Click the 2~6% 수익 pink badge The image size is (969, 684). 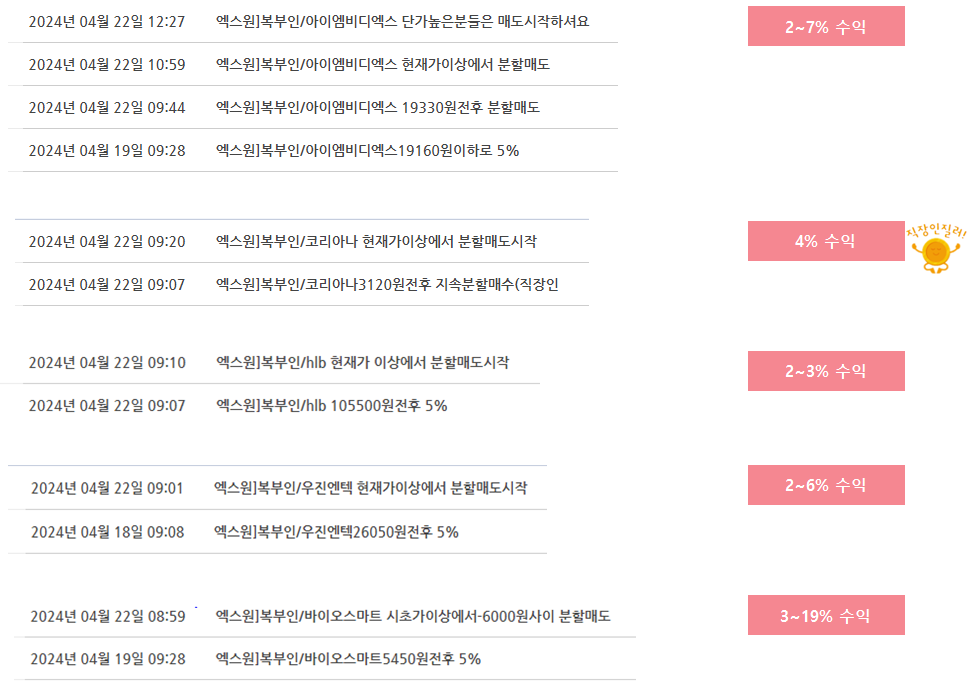[x=826, y=485]
